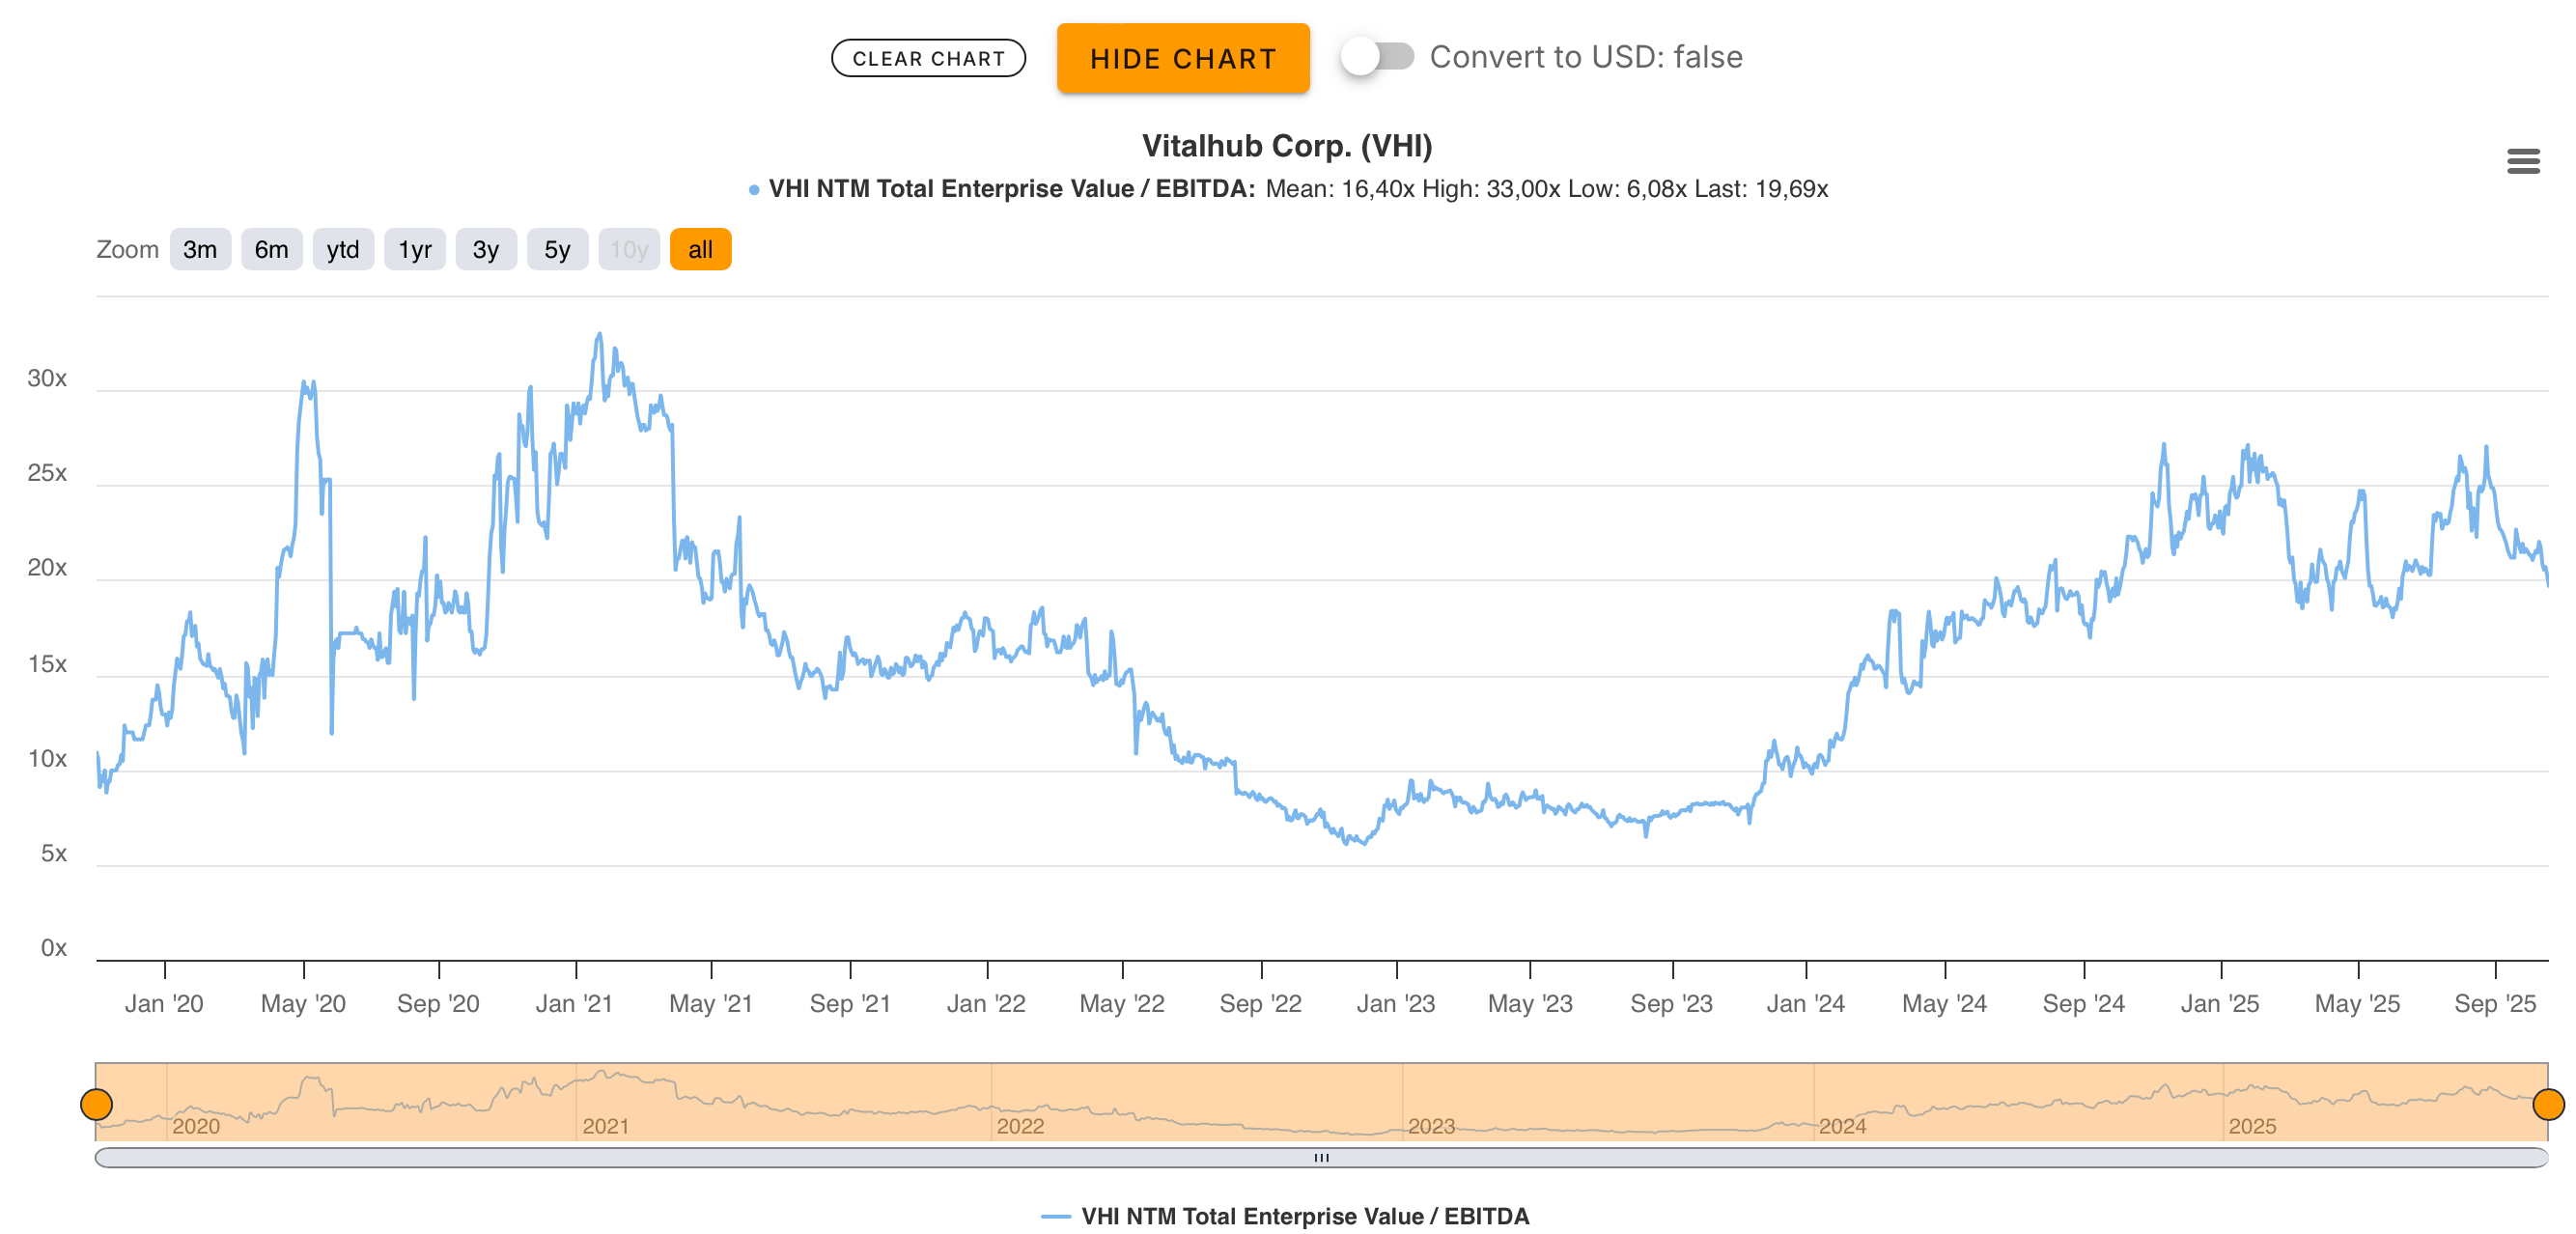Image resolution: width=2576 pixels, height=1234 pixels.
Task: Set zoom range to 1yr
Action: tap(414, 250)
